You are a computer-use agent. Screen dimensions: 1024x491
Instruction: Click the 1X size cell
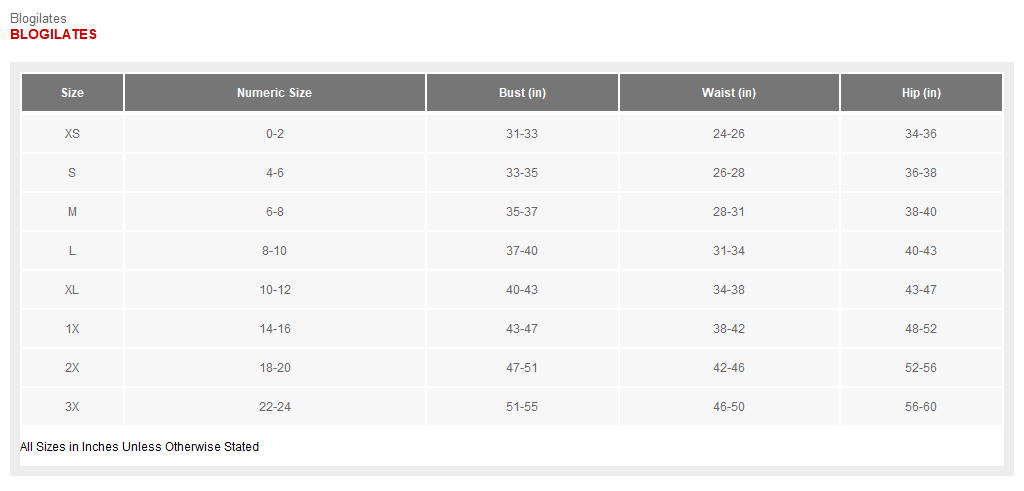[72, 329]
